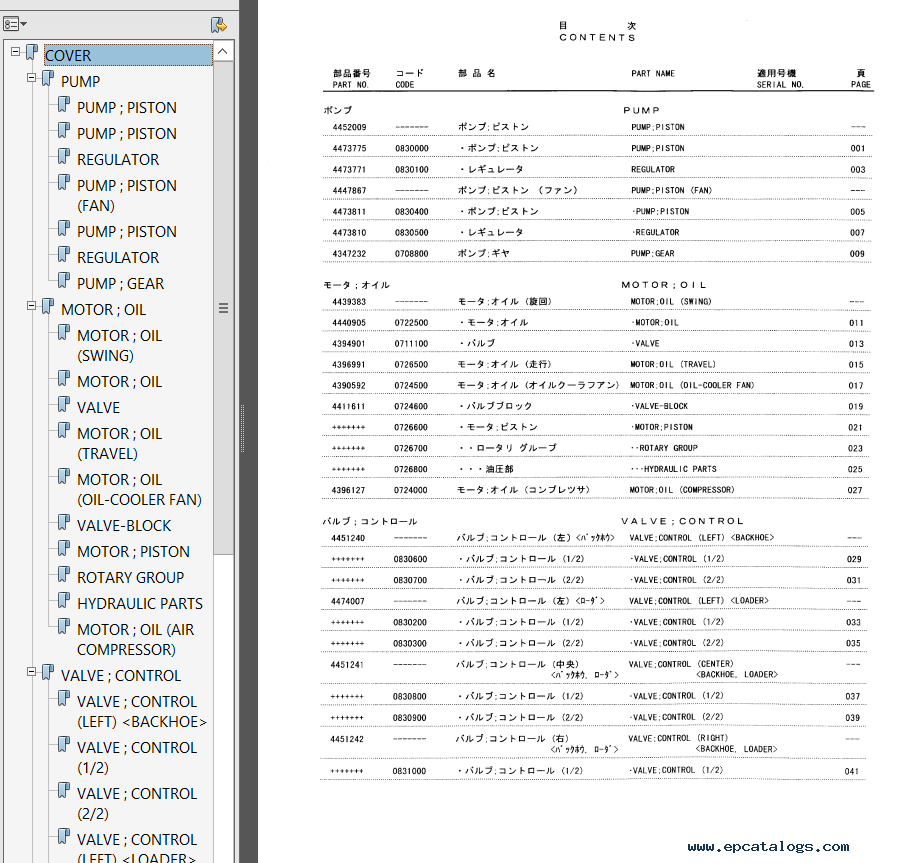Click the PART NAME column header
This screenshot has width=900, height=863.
tap(653, 74)
